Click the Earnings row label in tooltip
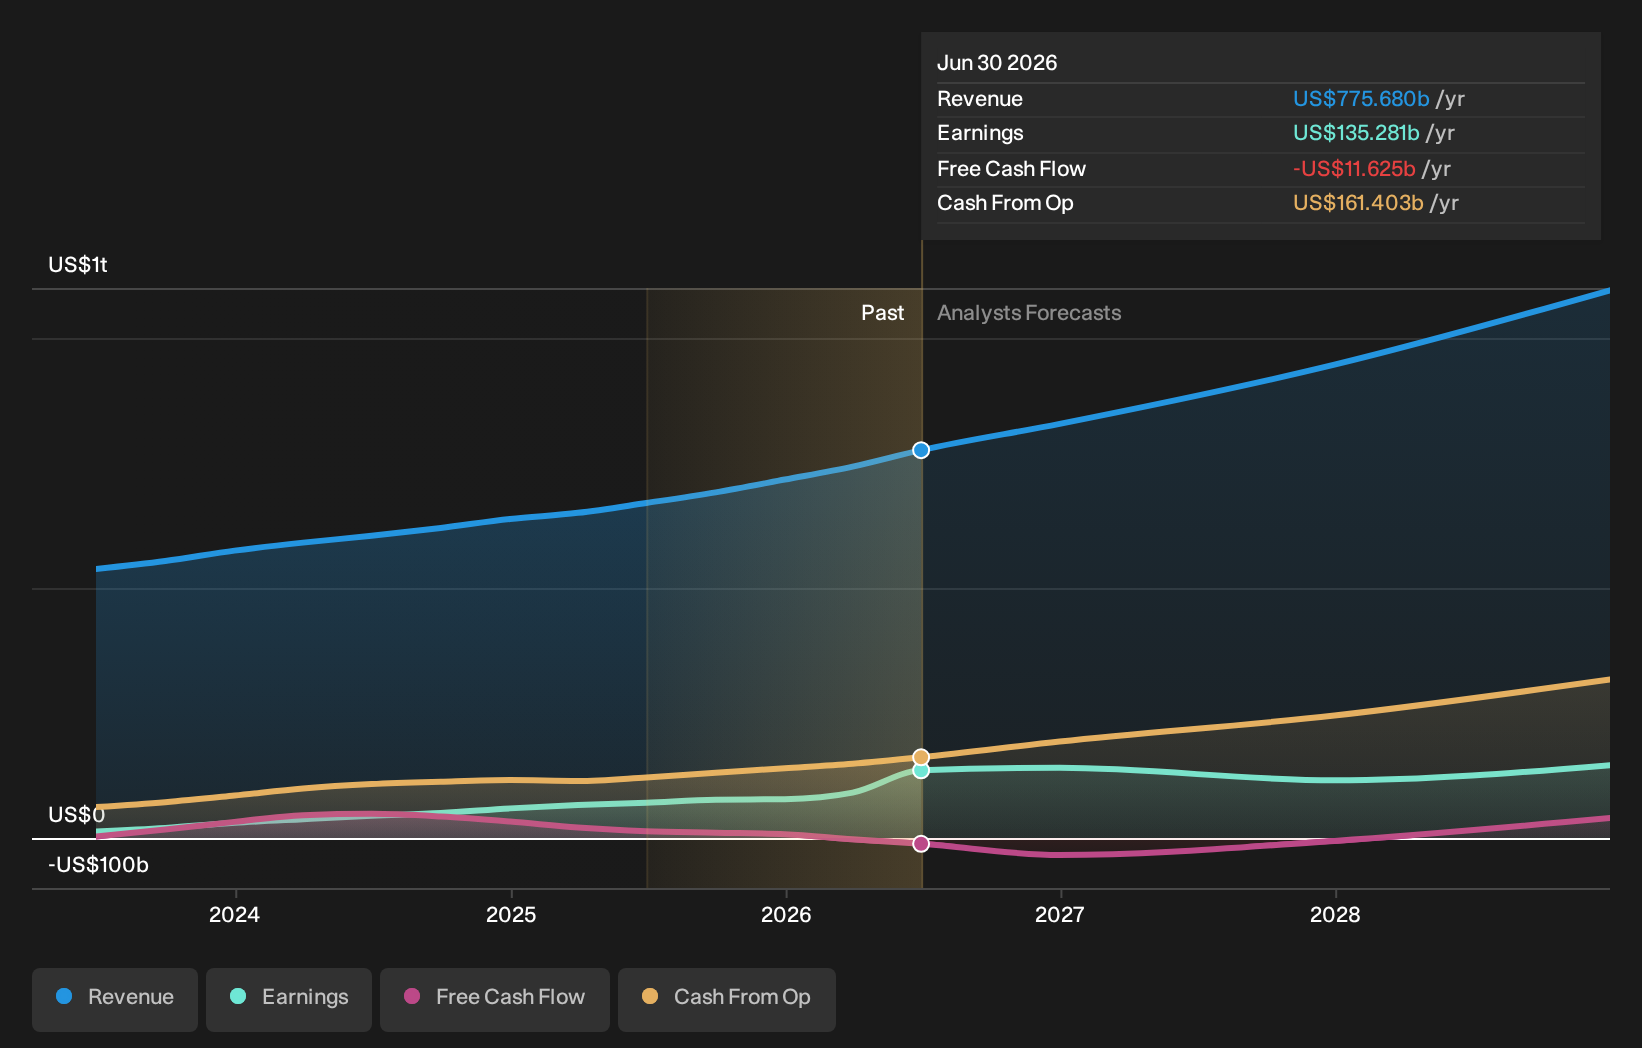The height and width of the screenshot is (1048, 1642). point(980,133)
